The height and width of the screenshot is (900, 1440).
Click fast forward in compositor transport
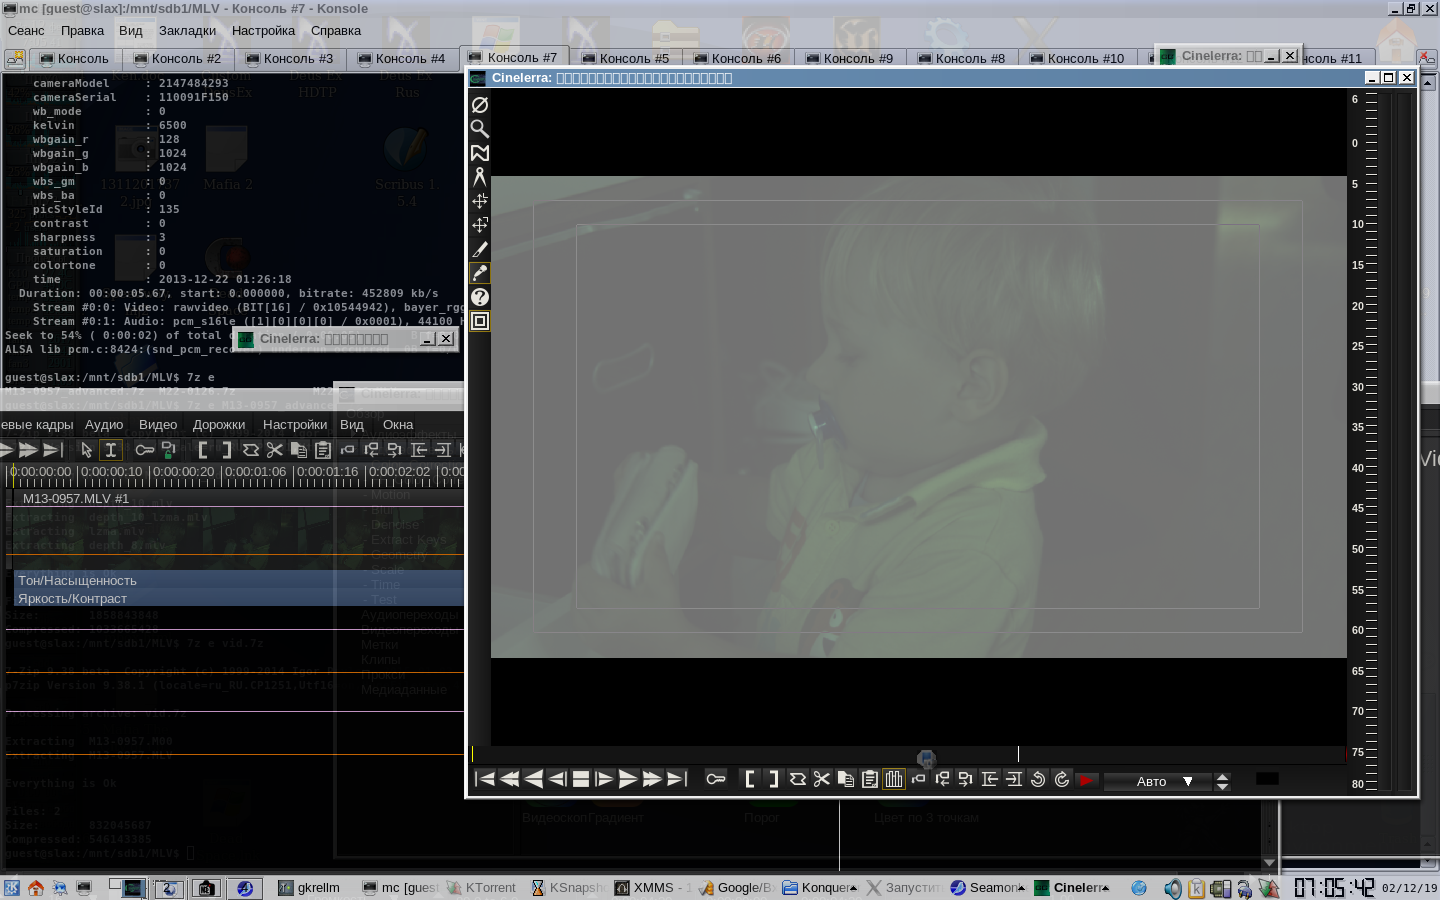pyautogui.click(x=652, y=779)
